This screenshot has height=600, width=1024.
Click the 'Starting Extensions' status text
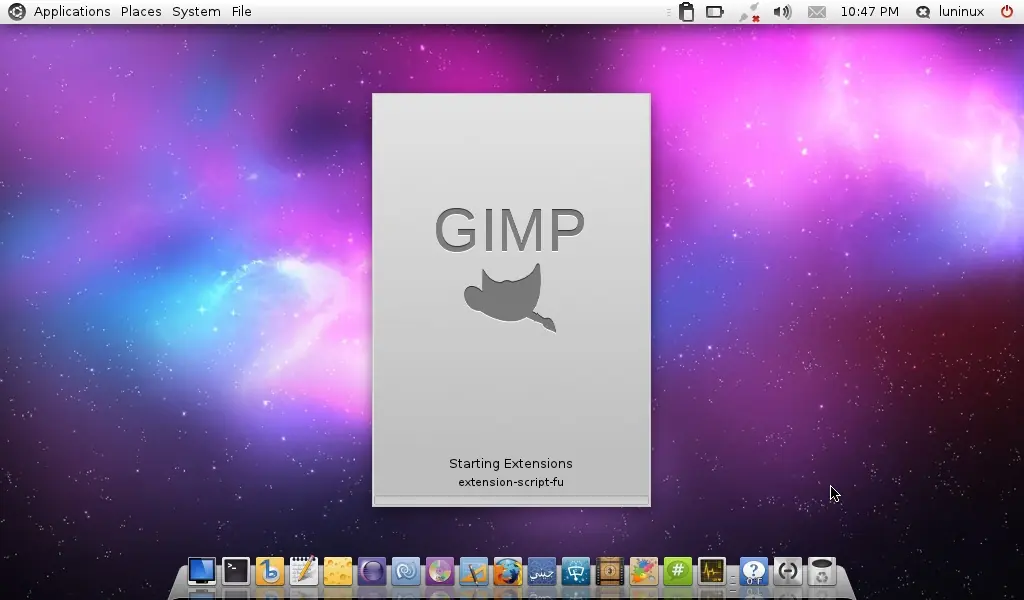(511, 464)
